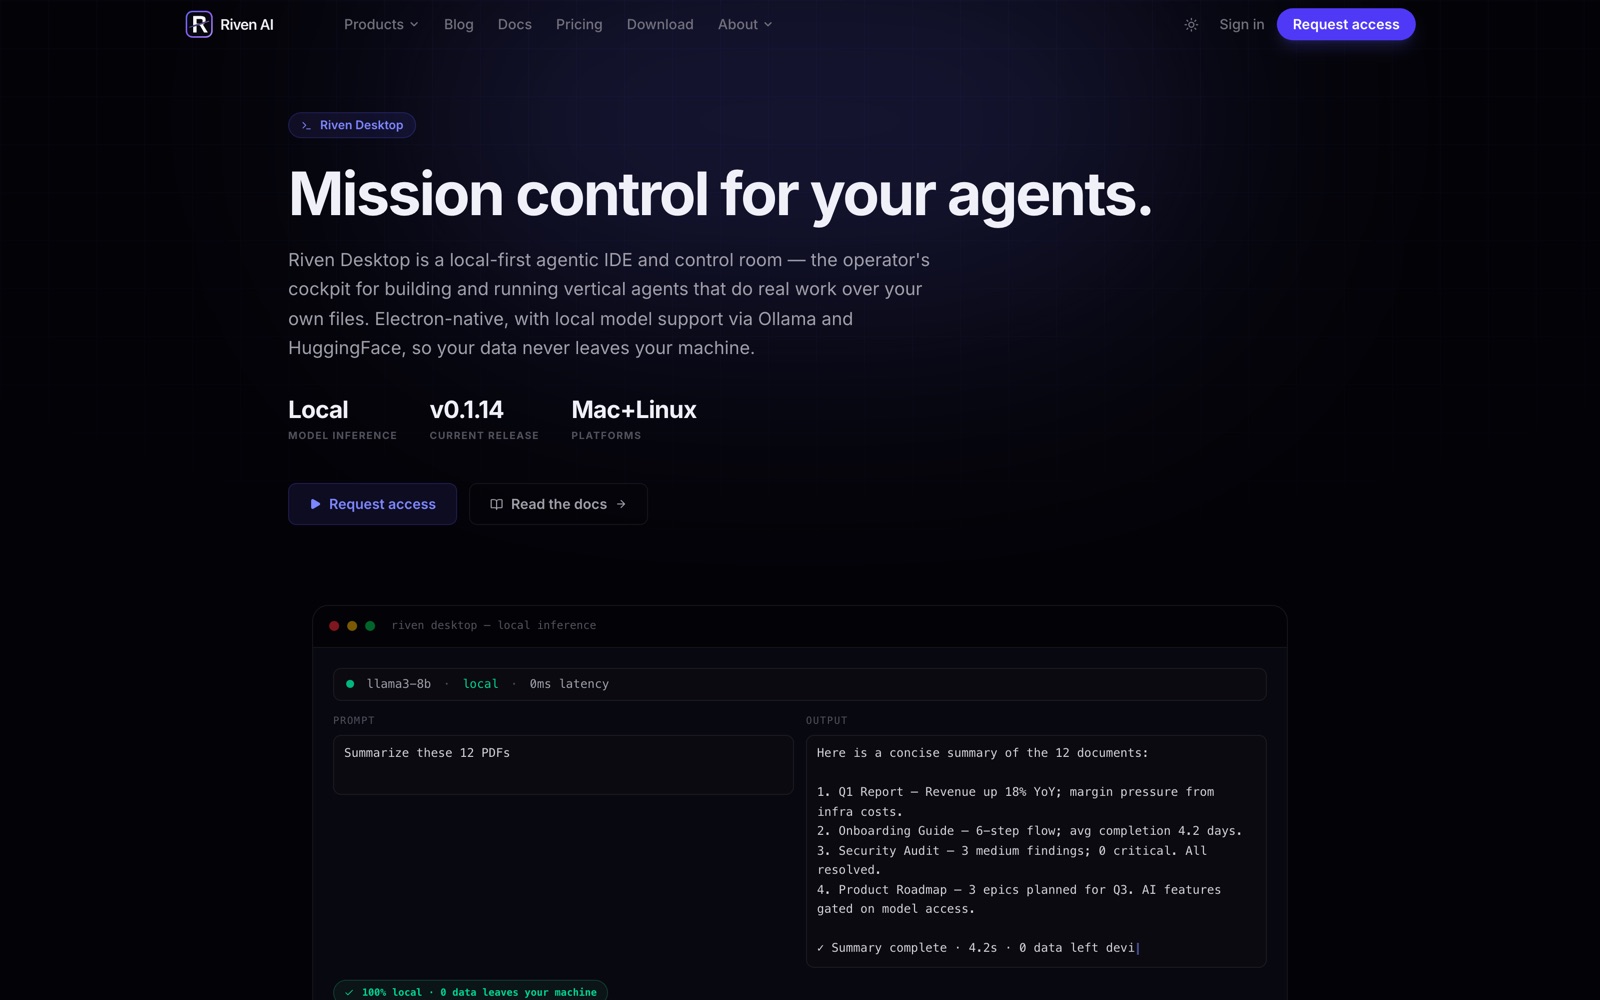Click the red window dot in the demo
1600x1000 pixels.
[334, 626]
